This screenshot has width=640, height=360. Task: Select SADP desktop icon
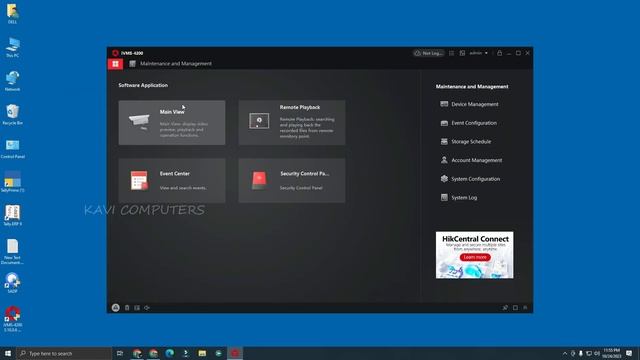click(13, 283)
